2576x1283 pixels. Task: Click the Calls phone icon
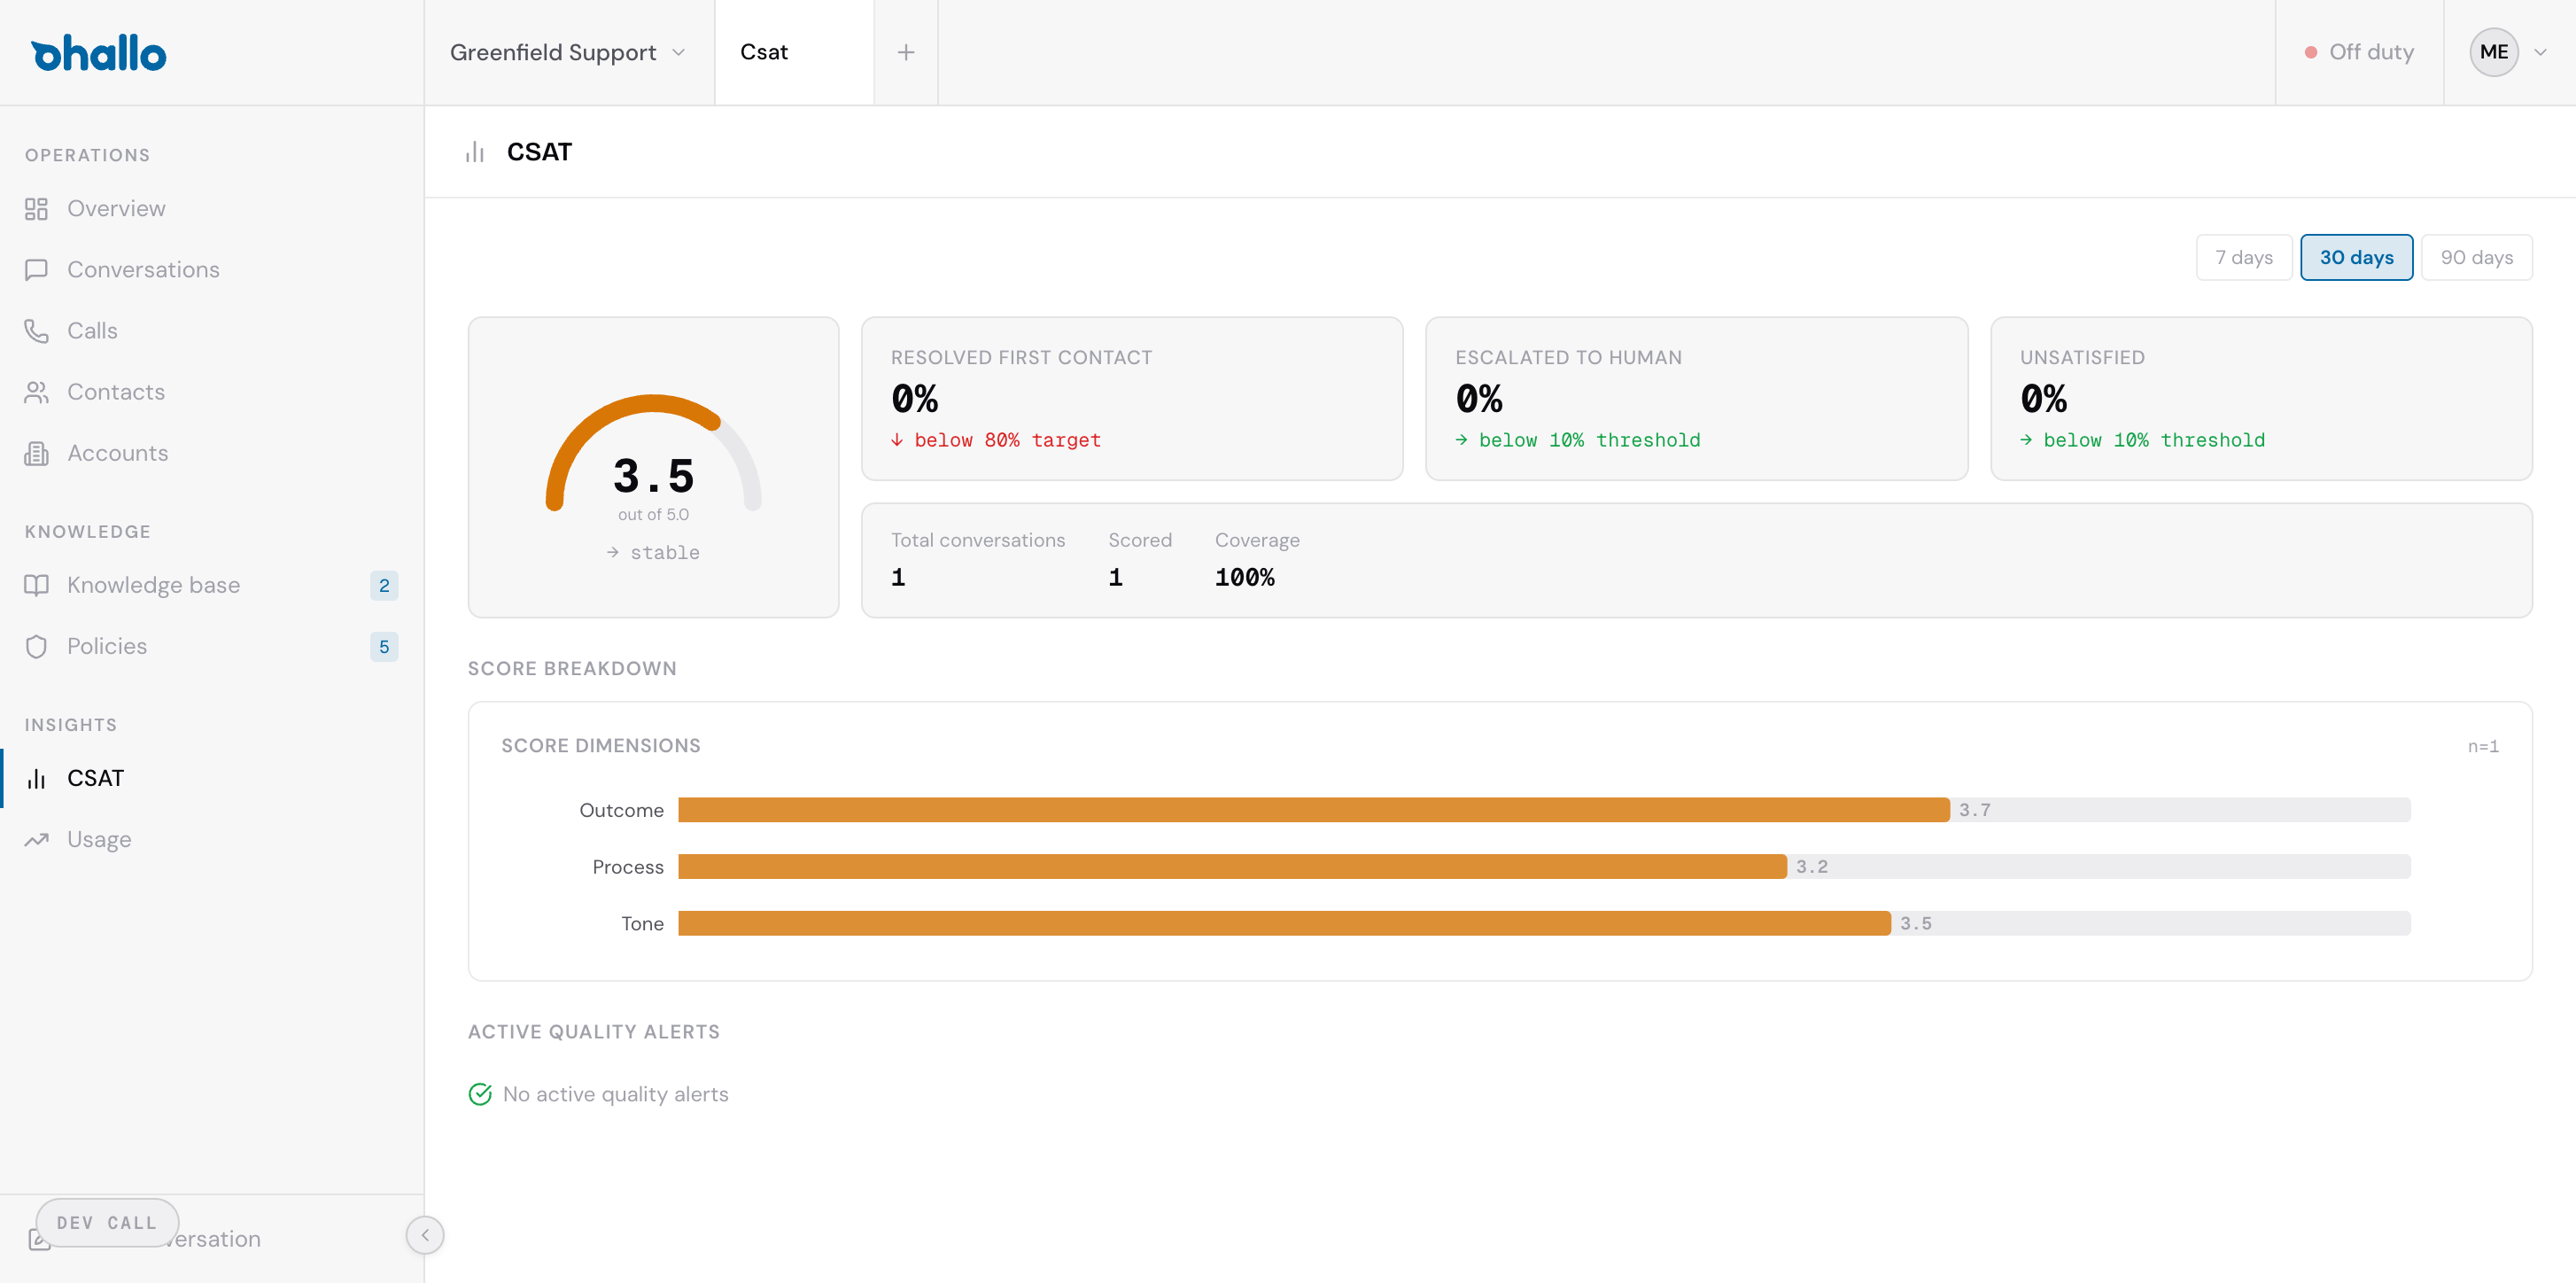[36, 331]
